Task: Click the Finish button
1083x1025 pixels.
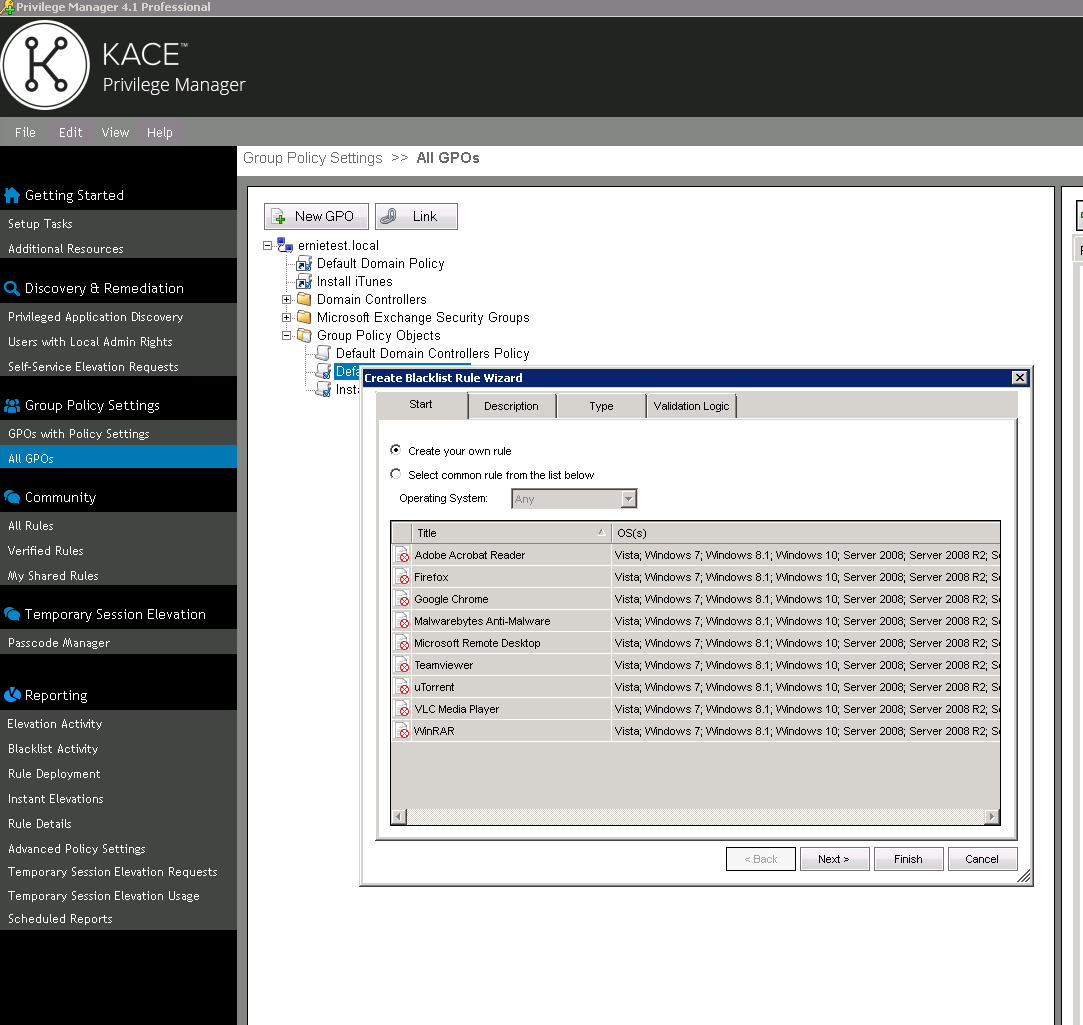Action: point(908,858)
